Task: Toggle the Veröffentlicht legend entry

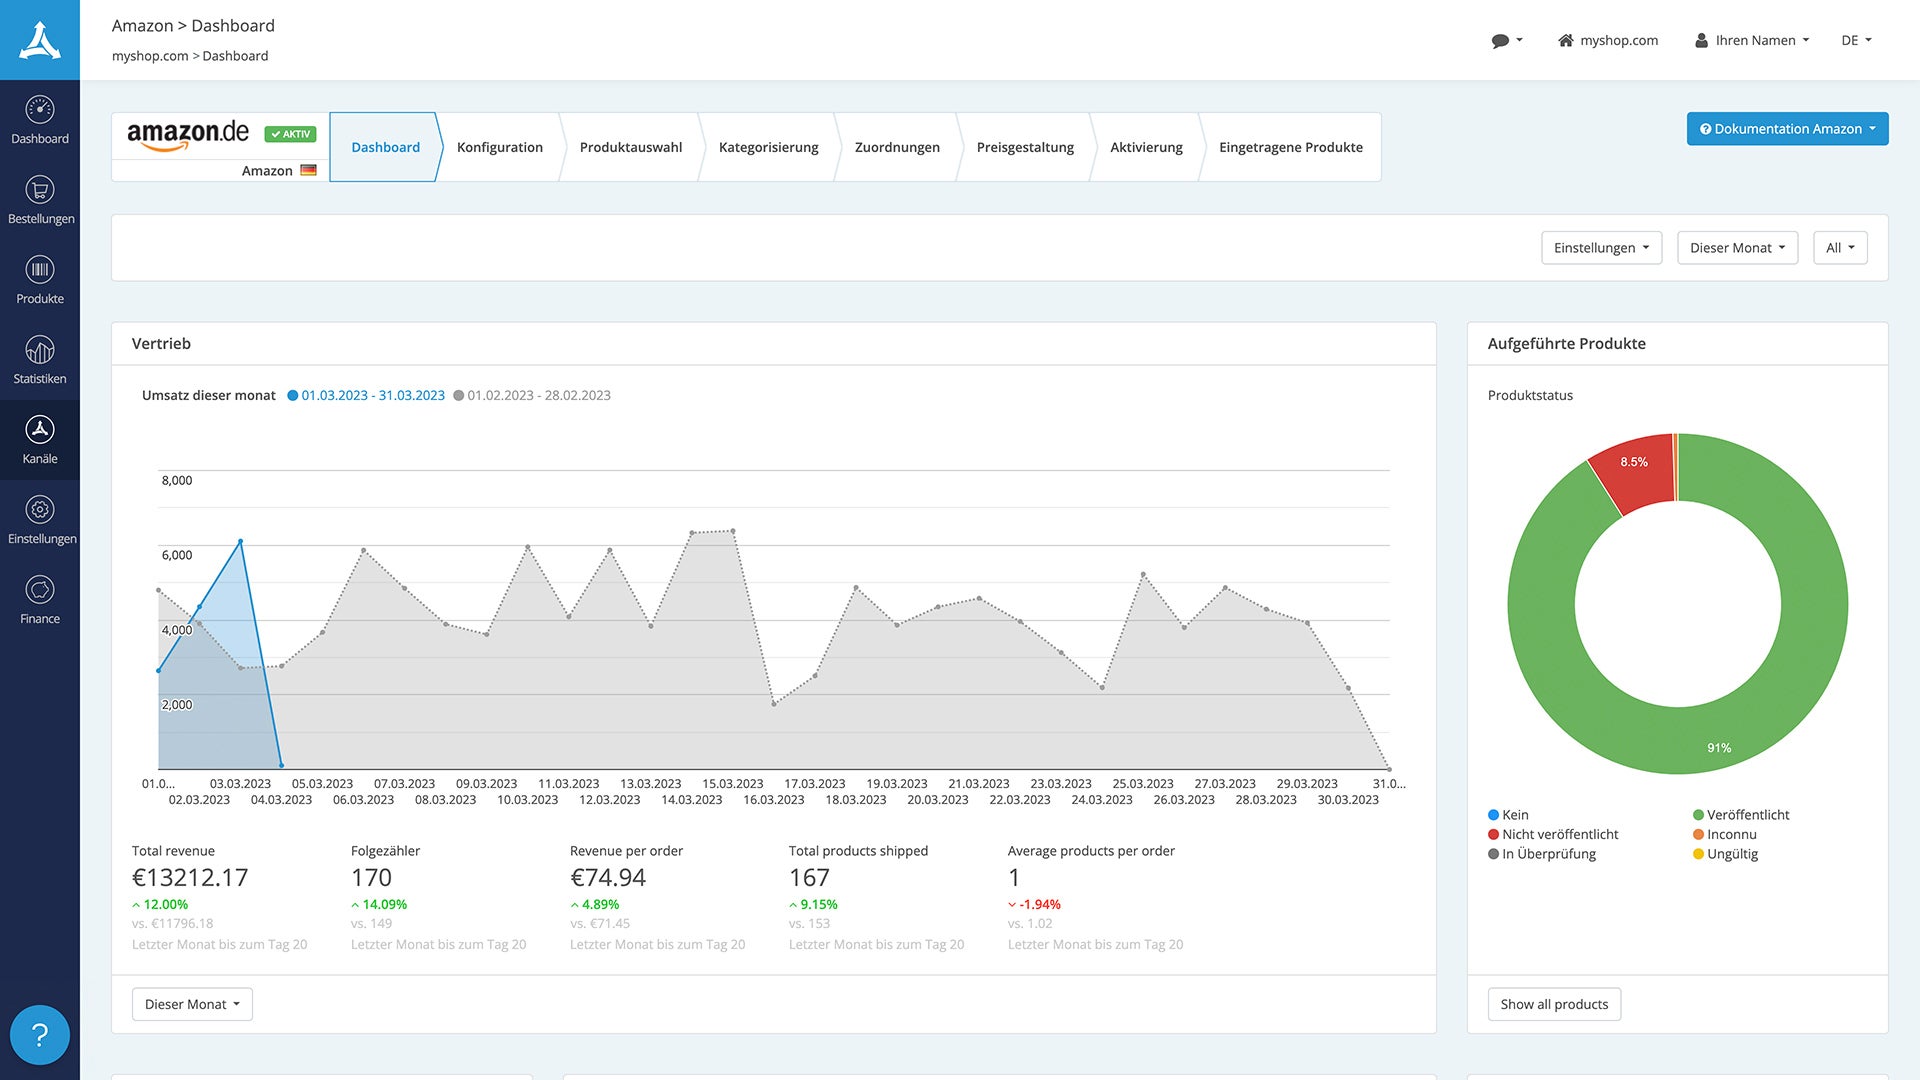Action: (x=1741, y=815)
